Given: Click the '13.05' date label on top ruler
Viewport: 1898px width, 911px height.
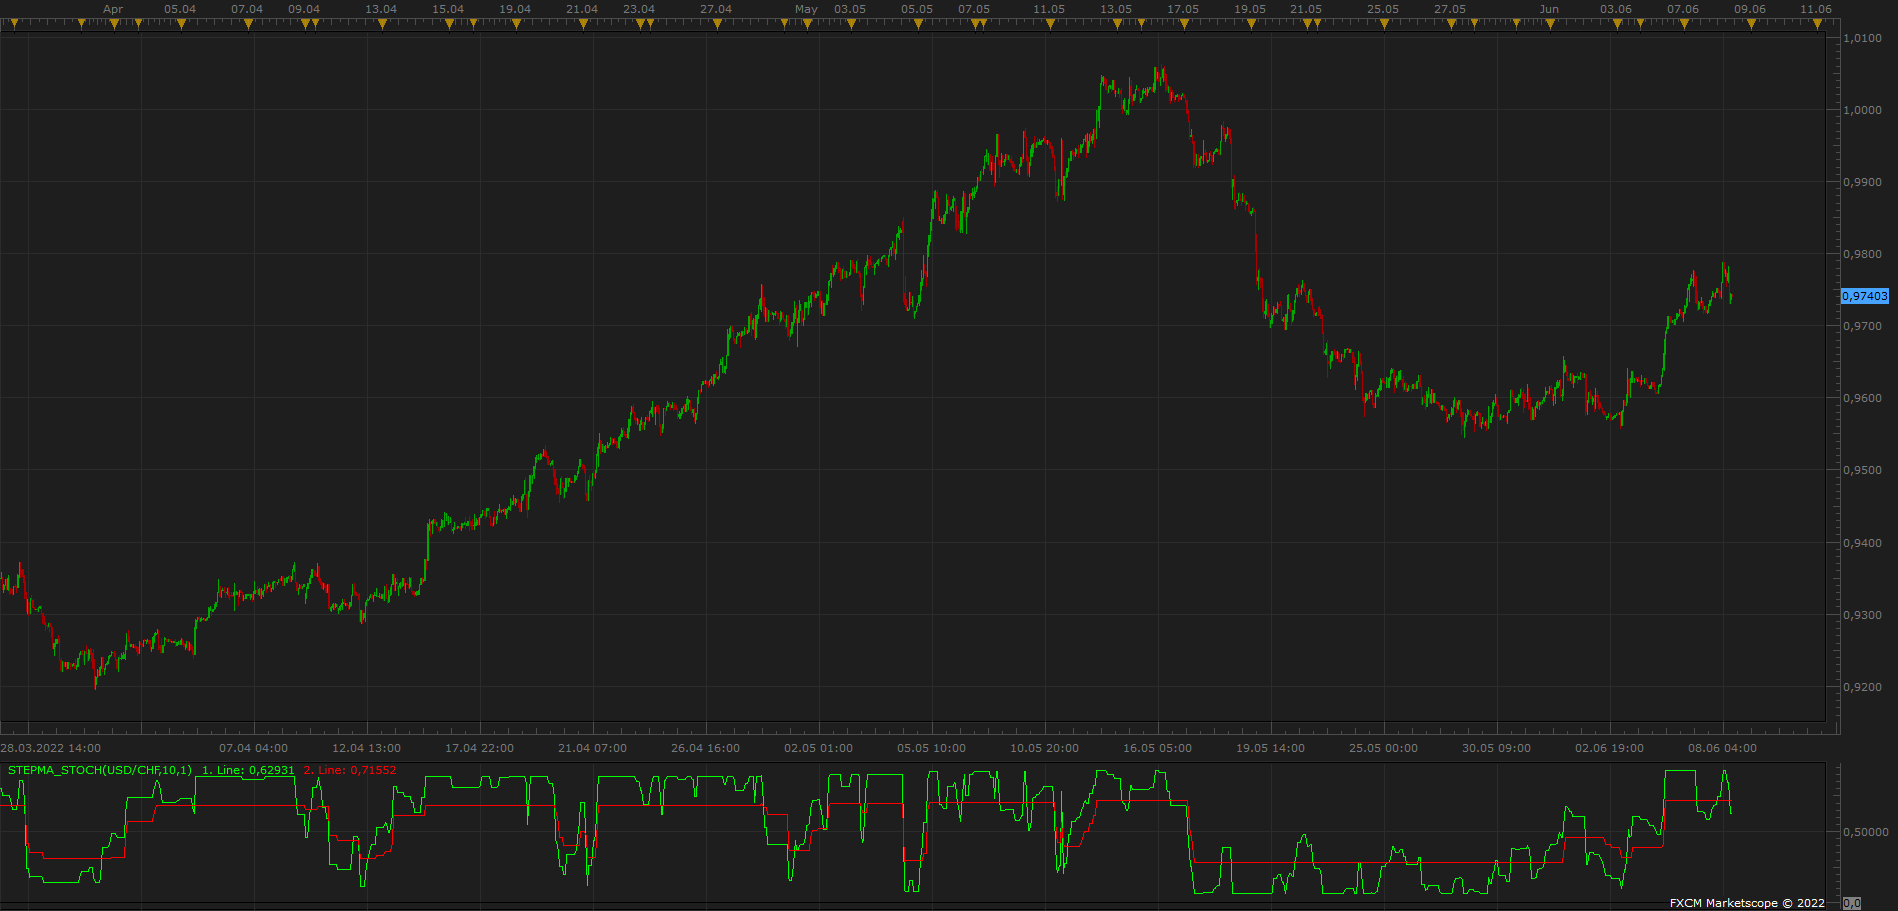Looking at the screenshot, I should [x=1116, y=9].
